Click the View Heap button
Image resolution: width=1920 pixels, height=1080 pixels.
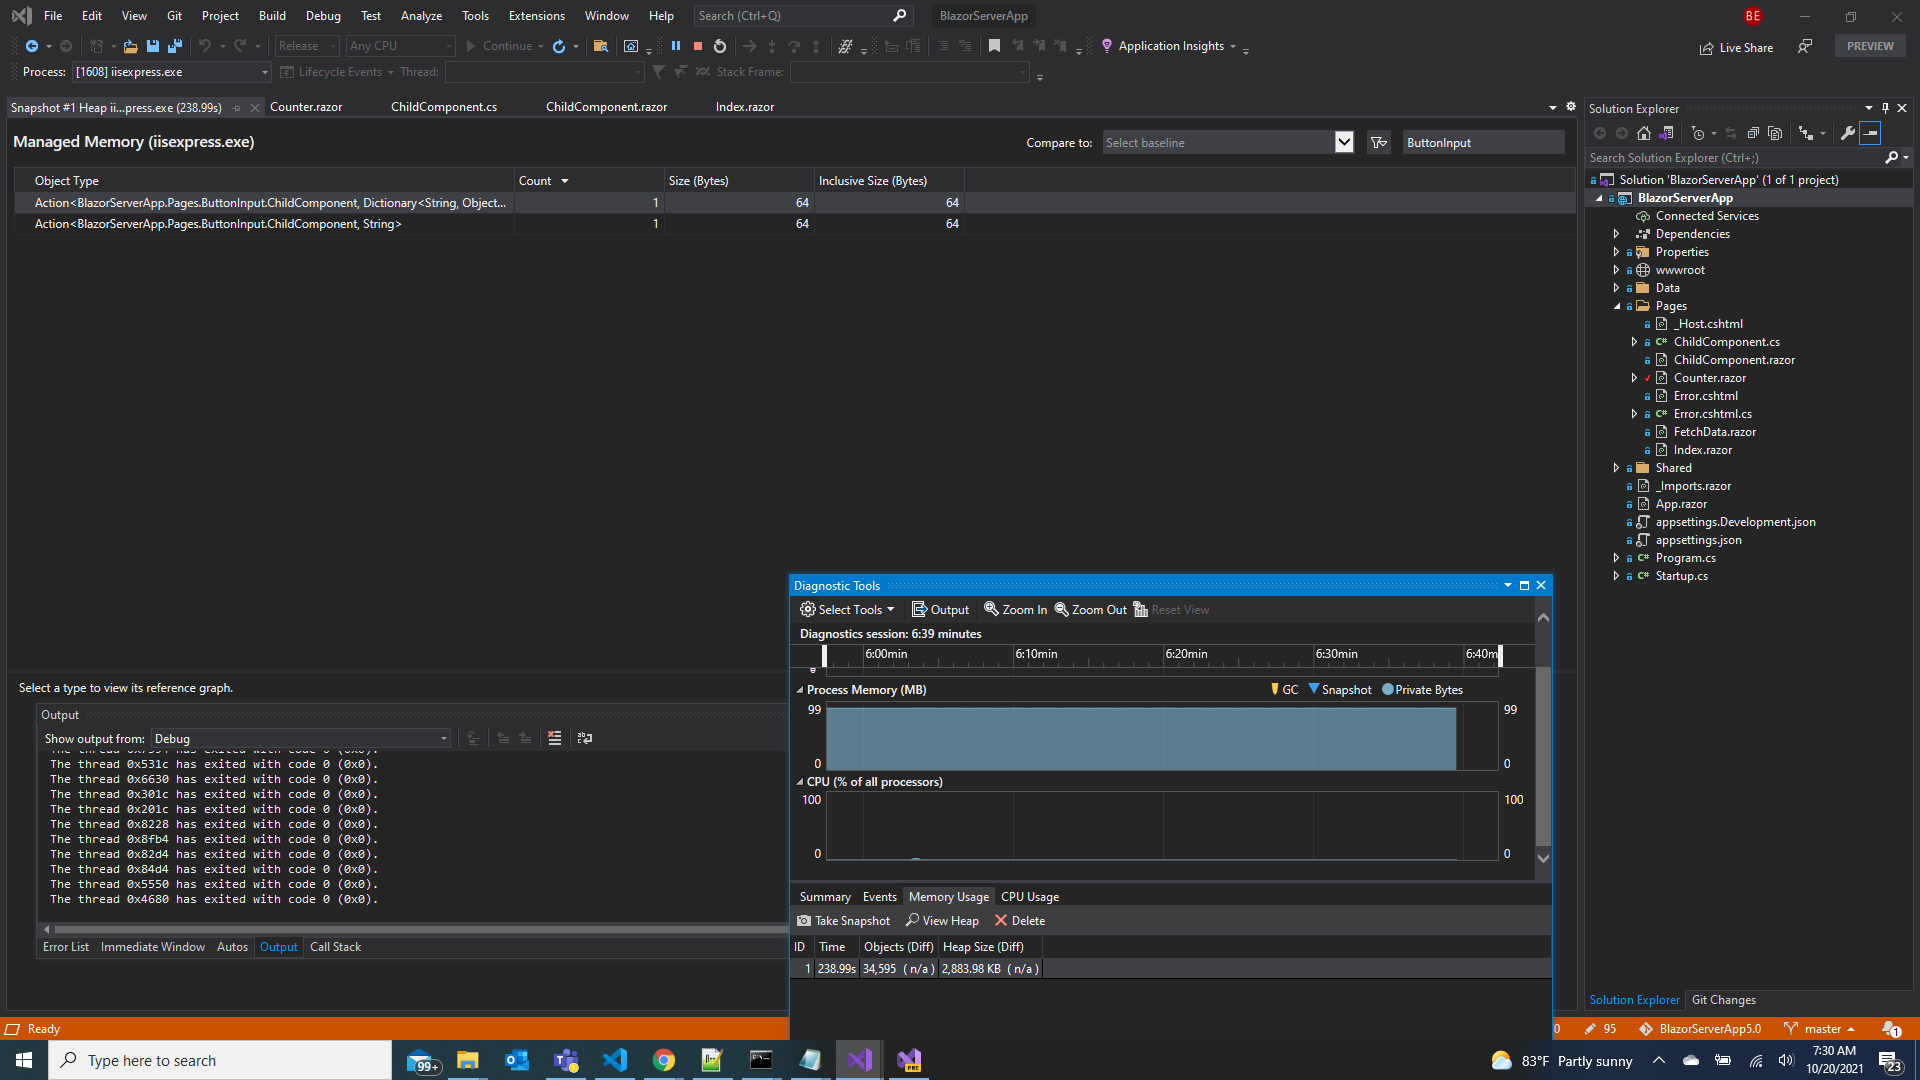(941, 920)
